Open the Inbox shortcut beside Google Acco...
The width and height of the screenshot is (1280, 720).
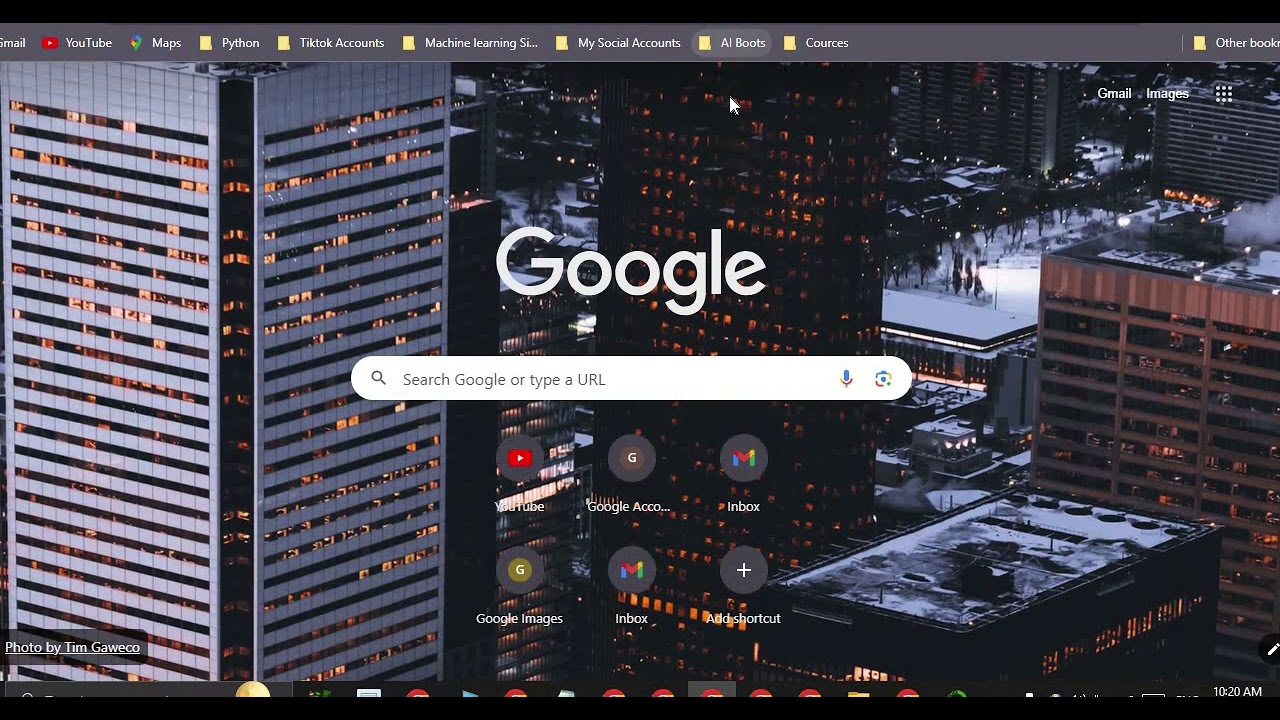tap(743, 475)
